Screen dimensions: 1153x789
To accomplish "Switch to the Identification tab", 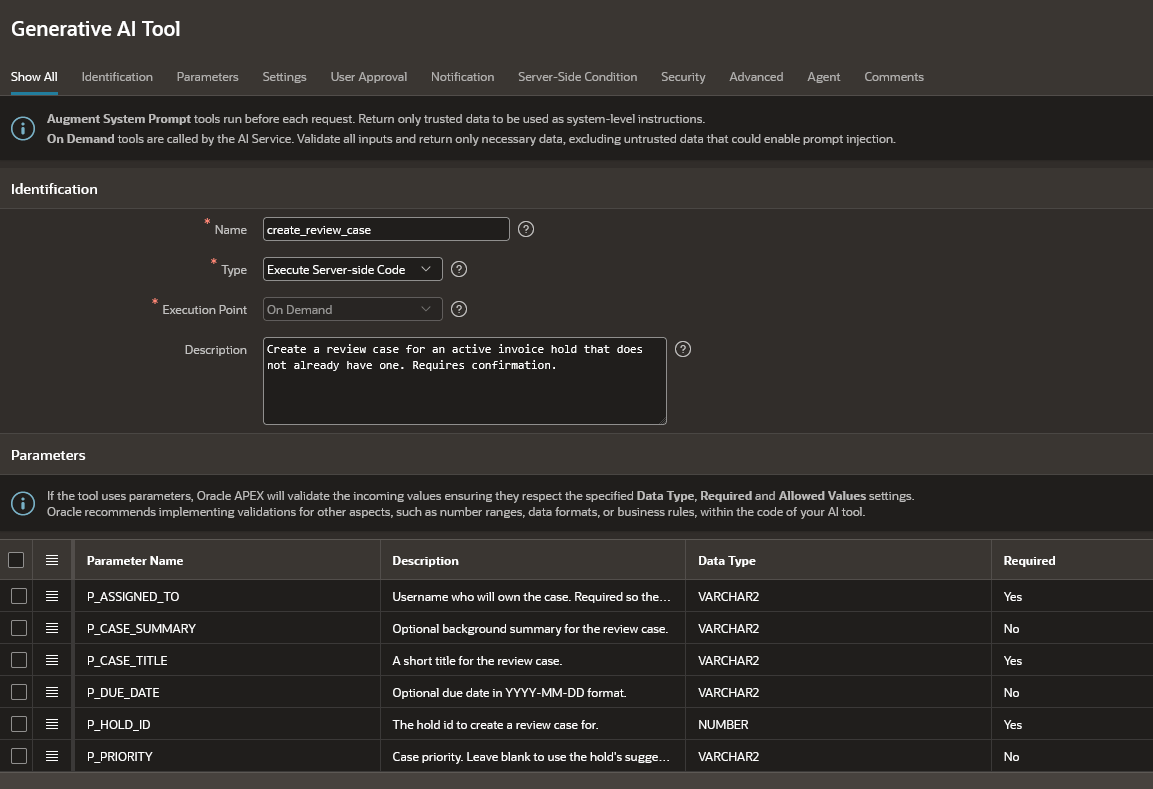I will (x=117, y=76).
